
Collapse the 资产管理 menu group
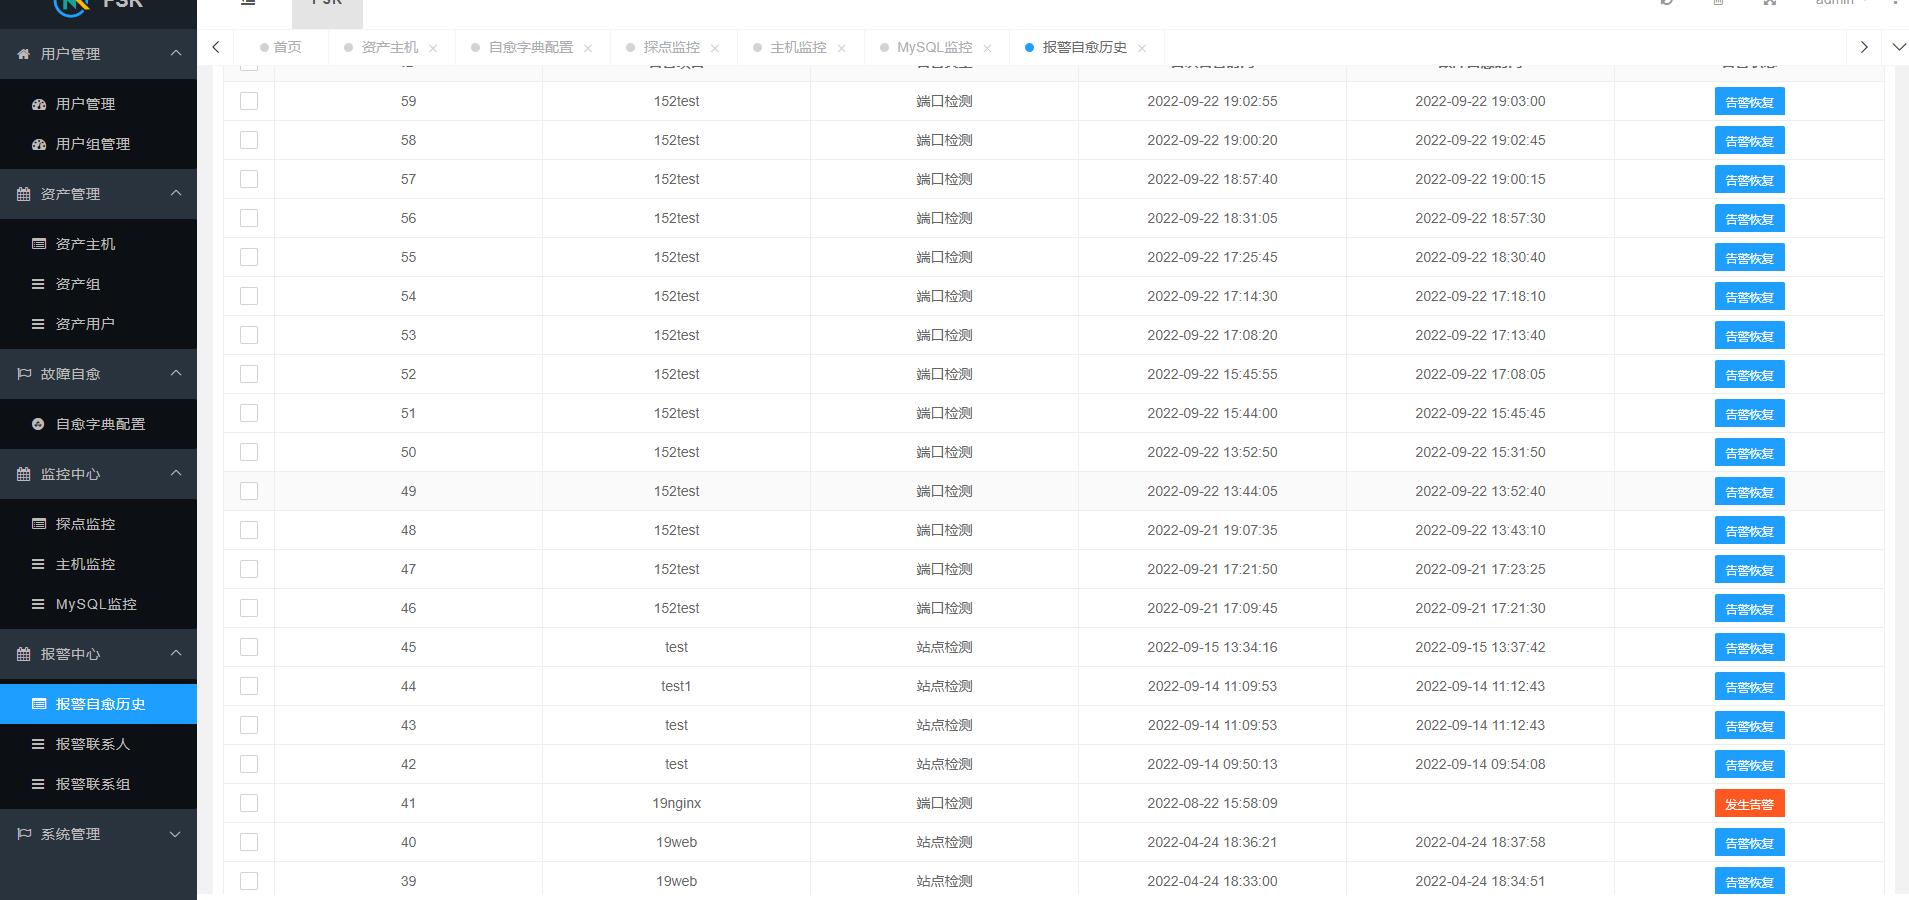98,194
